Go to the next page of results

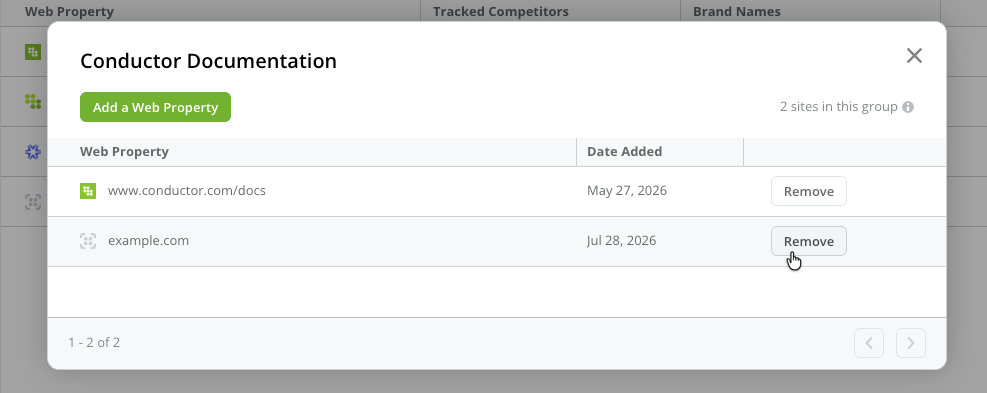(911, 343)
